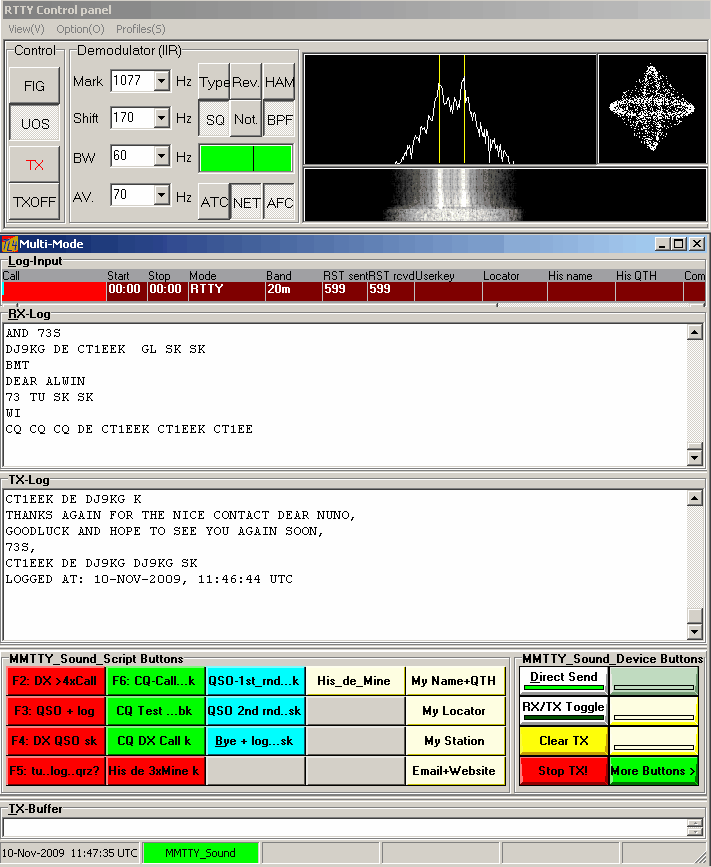Click QSO 2nd rnd..sk button
This screenshot has height=867, width=711.
[x=255, y=711]
